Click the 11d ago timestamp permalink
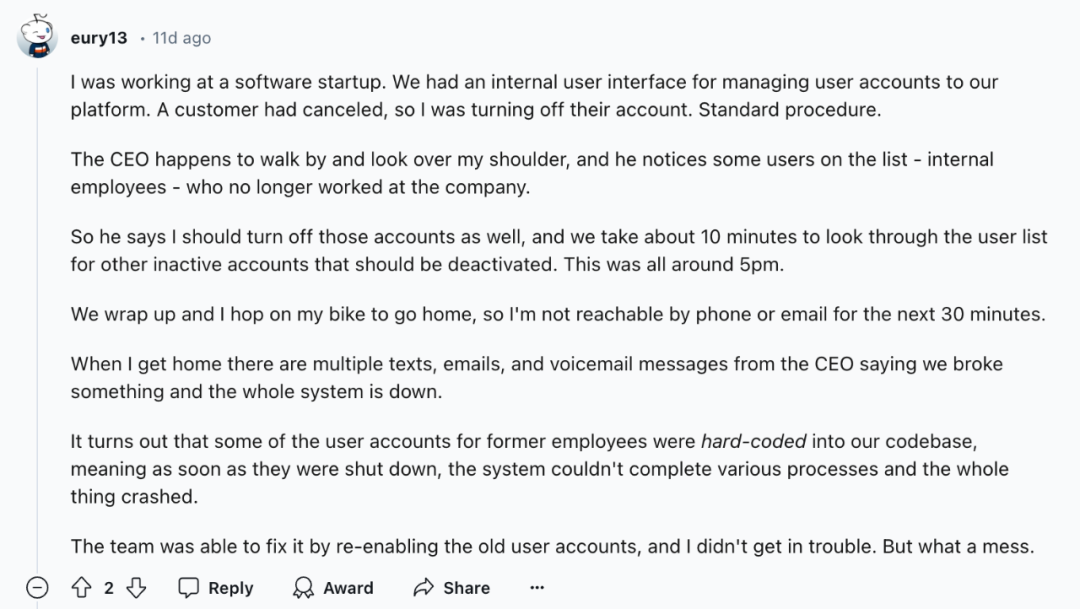Screen dimensions: 1080x609 point(182,38)
